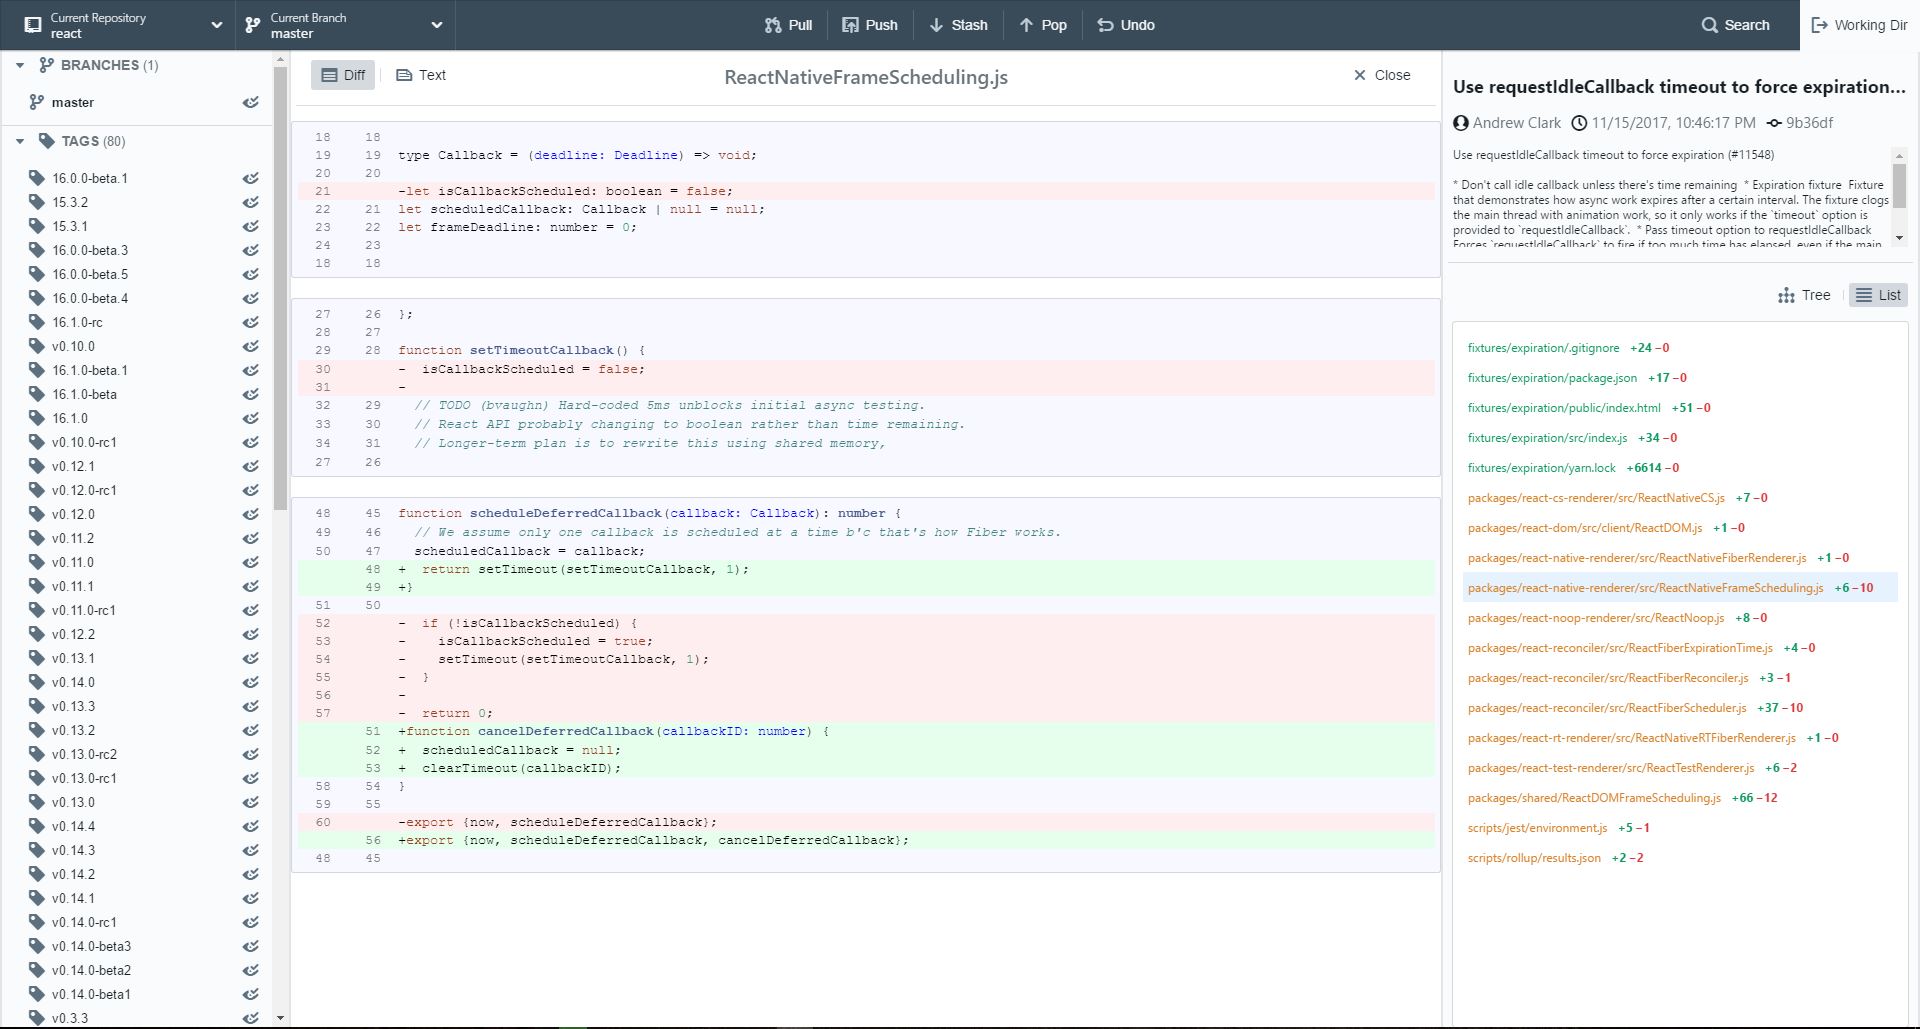
Task: Close the ReactNativeFrameScheduling.js diff
Action: [x=1381, y=75]
